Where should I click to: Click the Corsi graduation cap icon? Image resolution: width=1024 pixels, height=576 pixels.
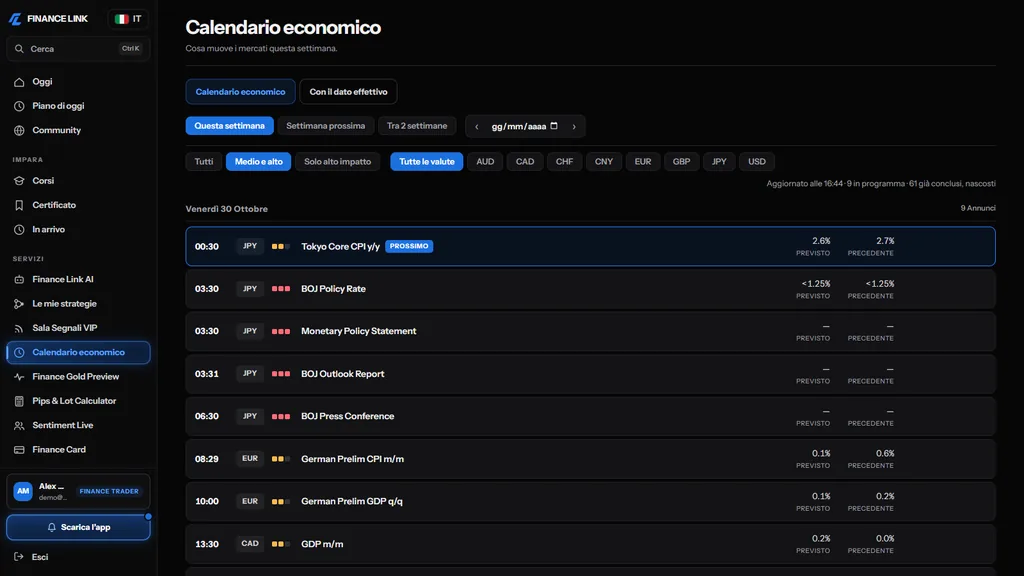coord(19,181)
